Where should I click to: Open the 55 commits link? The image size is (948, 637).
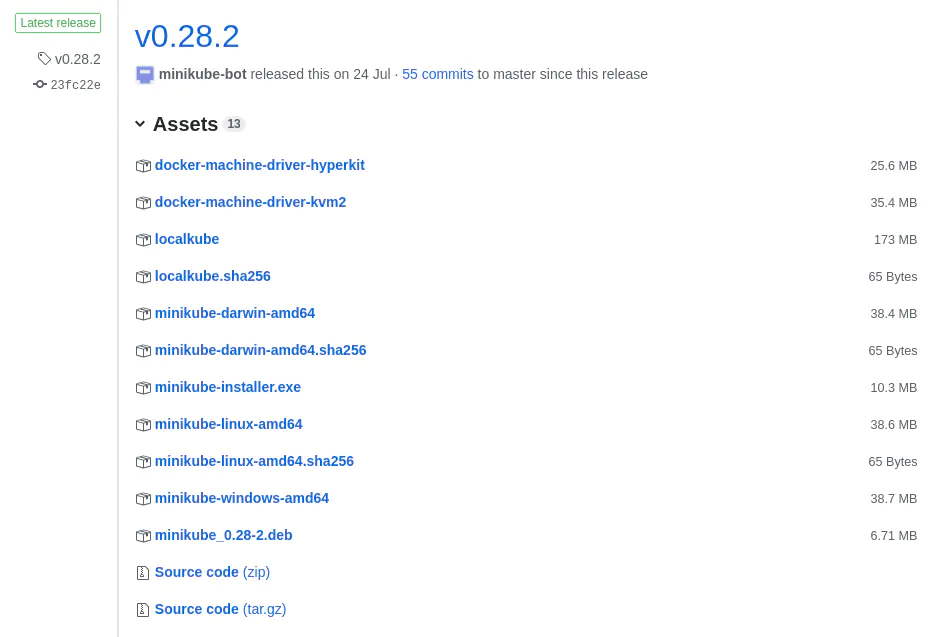(437, 74)
